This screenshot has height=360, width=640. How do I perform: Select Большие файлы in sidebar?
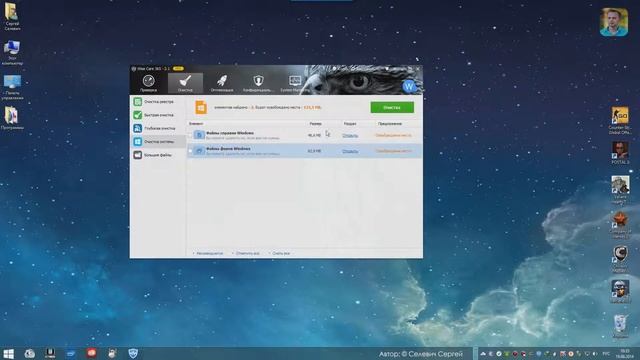[x=158, y=155]
